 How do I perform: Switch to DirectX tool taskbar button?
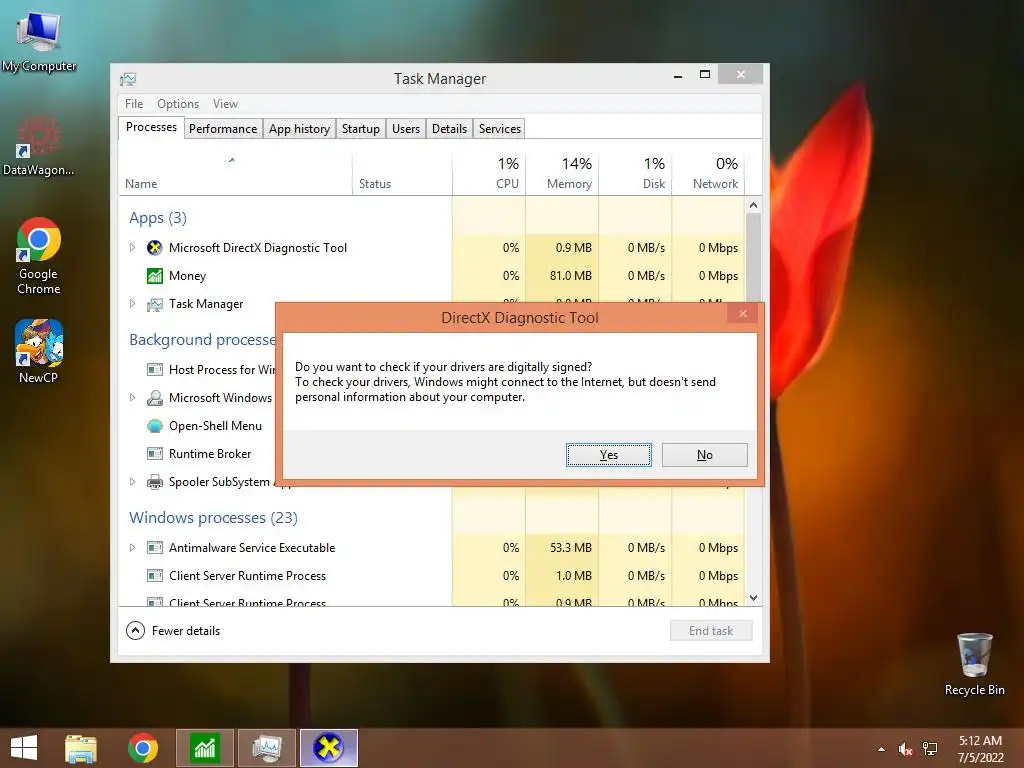328,748
